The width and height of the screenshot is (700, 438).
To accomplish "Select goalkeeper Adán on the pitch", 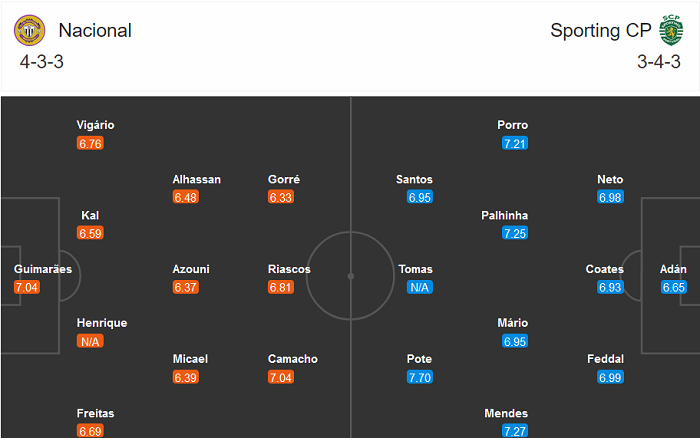I will click(673, 269).
